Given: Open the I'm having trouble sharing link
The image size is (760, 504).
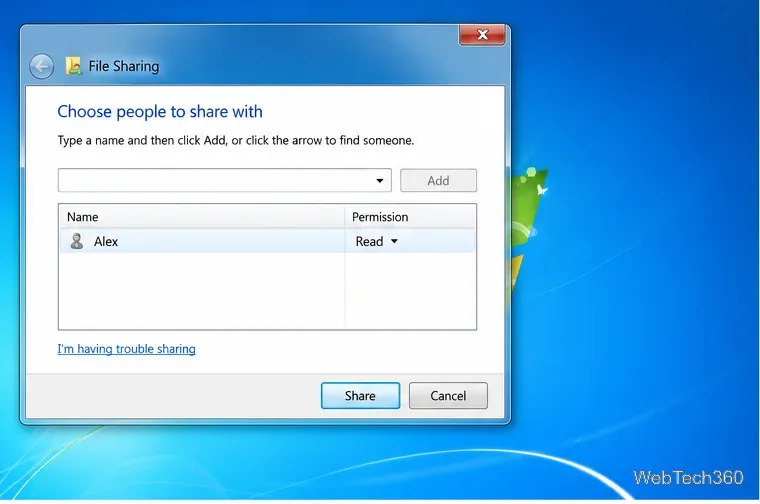Looking at the screenshot, I should tap(127, 349).
